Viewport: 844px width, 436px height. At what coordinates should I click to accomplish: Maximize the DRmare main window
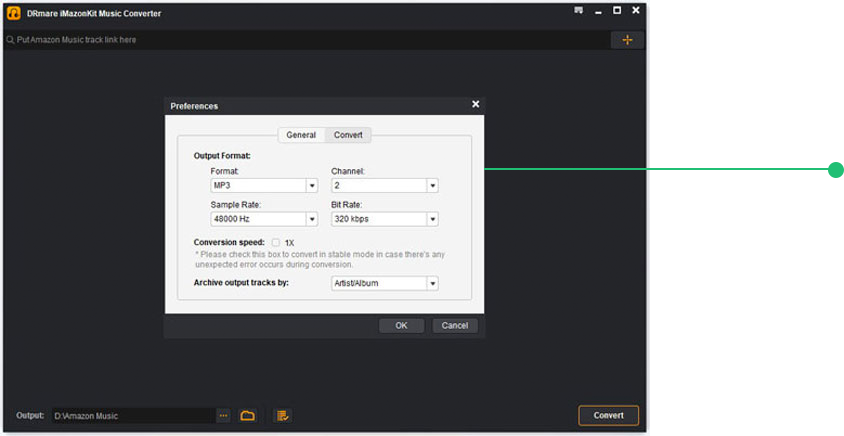617,10
